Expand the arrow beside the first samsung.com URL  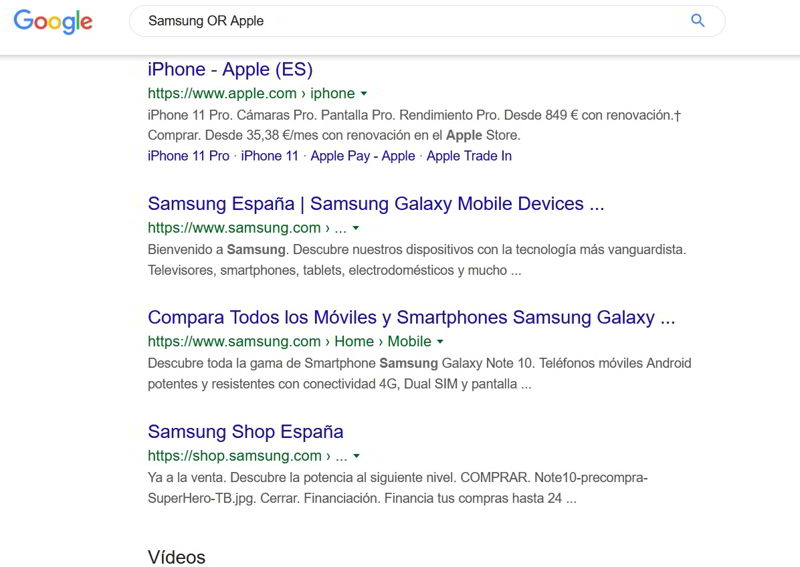click(x=355, y=228)
